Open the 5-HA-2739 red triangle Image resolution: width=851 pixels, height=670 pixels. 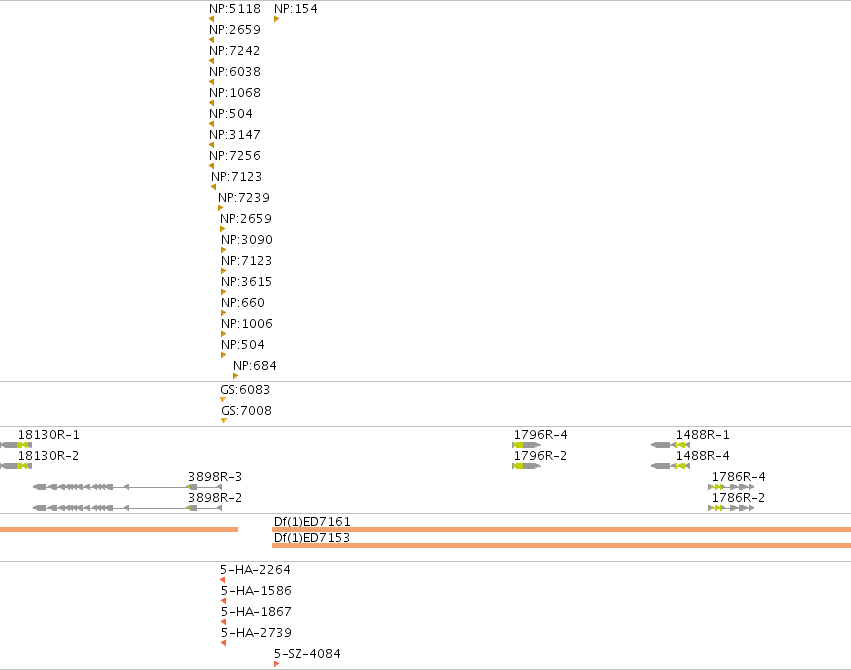click(x=224, y=644)
